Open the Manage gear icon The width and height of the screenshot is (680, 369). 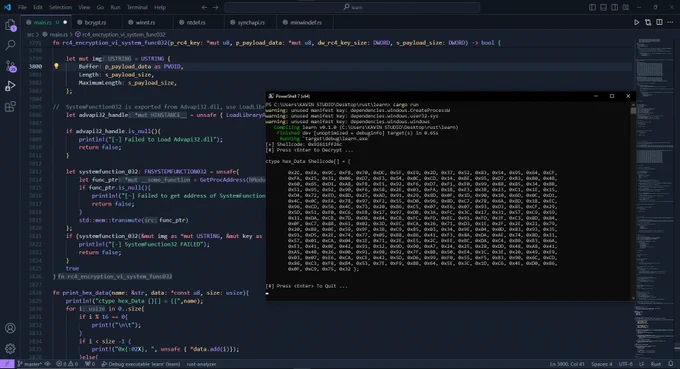point(10,348)
